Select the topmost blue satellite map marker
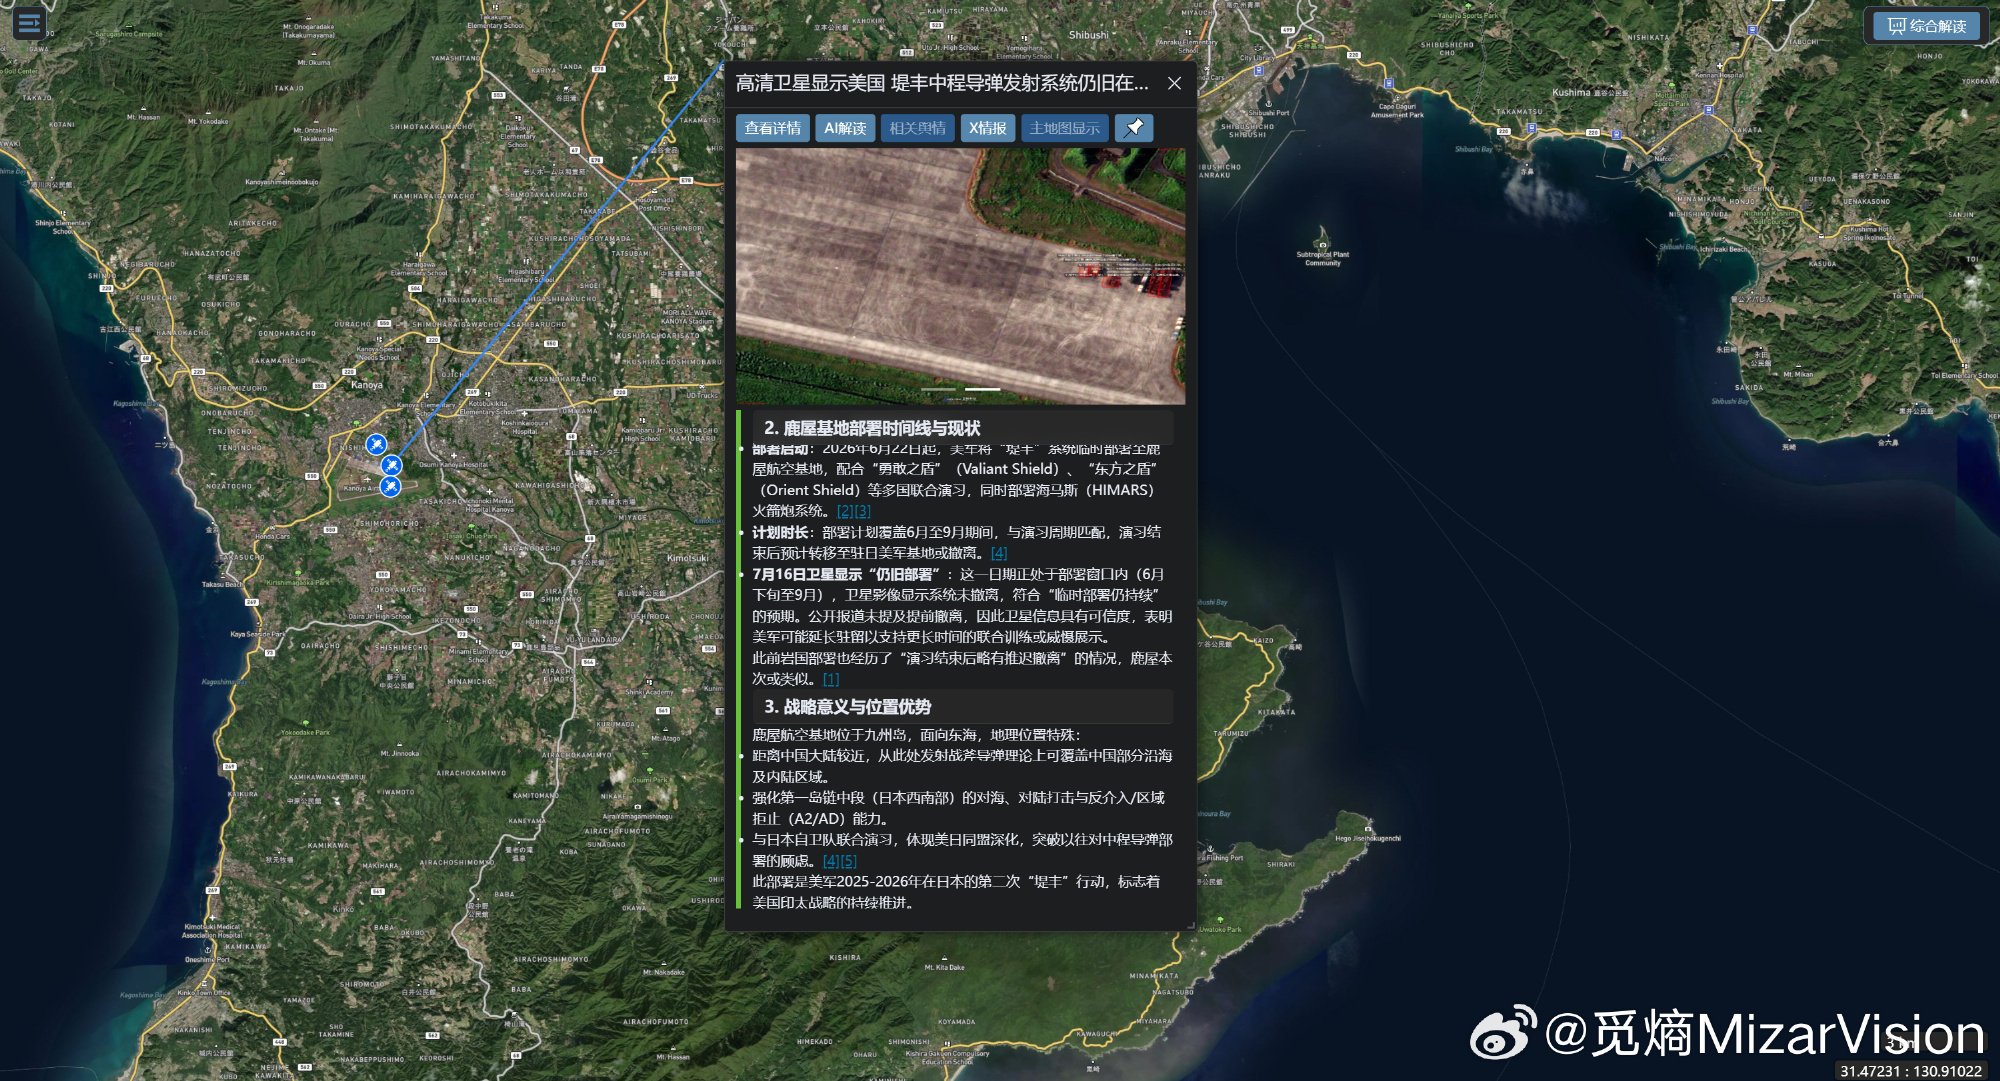2000x1081 pixels. tap(376, 443)
